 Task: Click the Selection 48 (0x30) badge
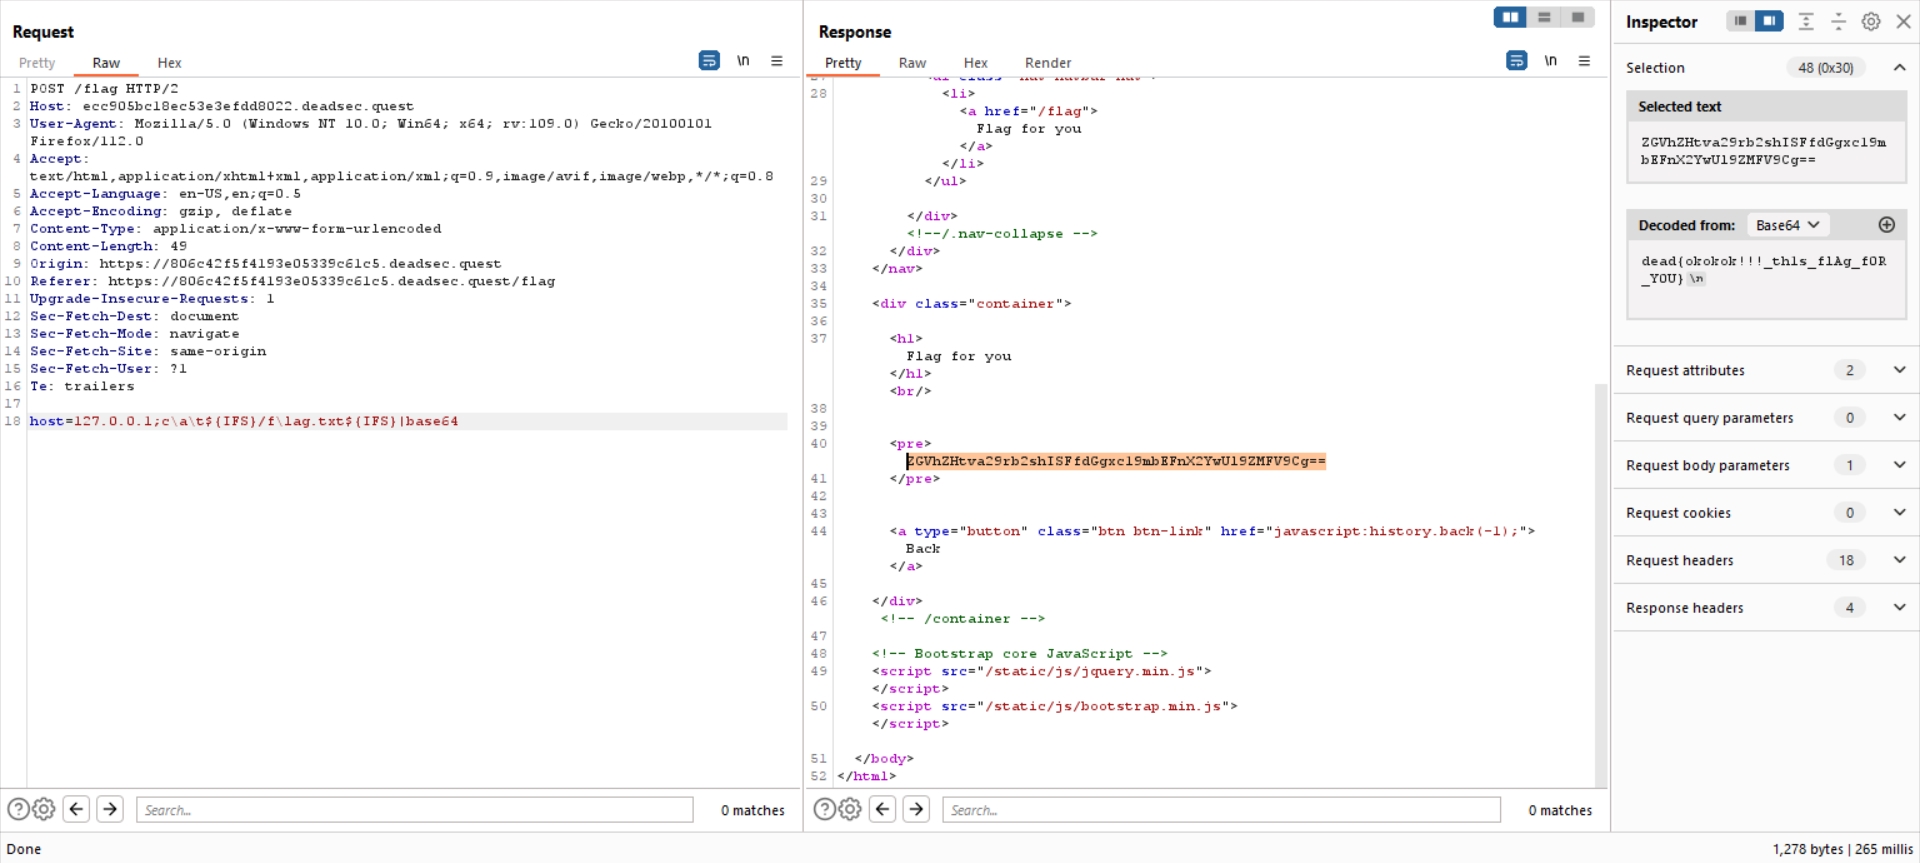tap(1825, 67)
